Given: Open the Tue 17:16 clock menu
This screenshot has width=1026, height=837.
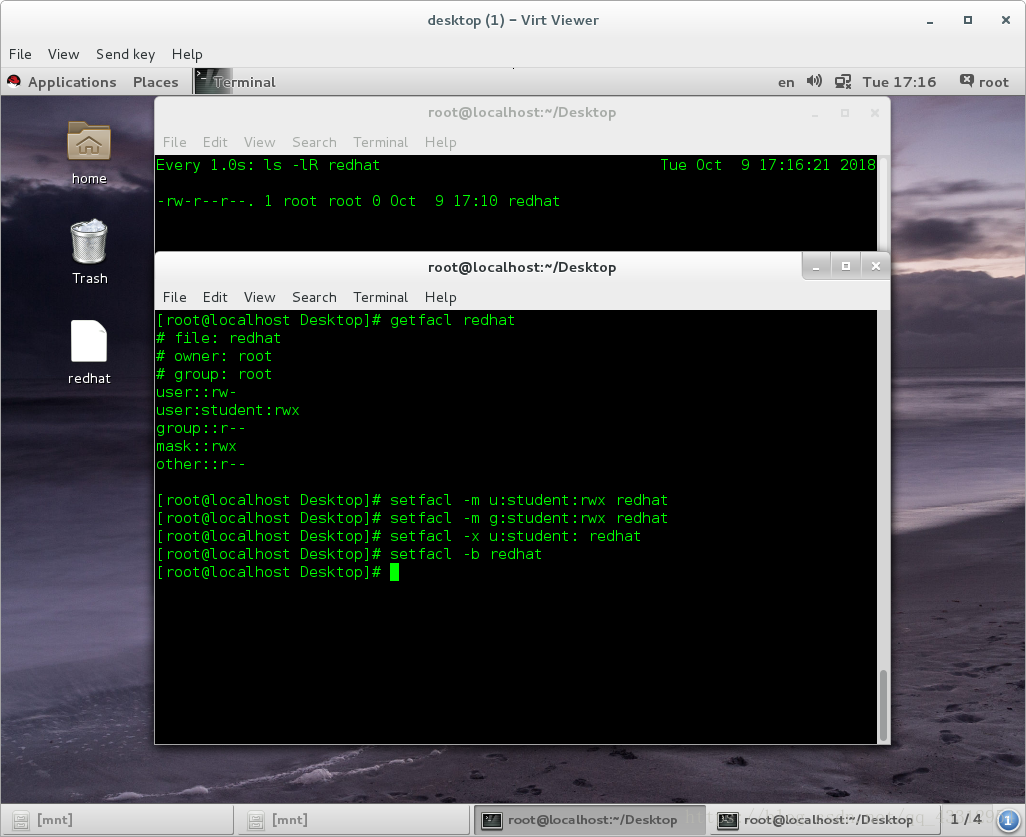Looking at the screenshot, I should [x=899, y=82].
